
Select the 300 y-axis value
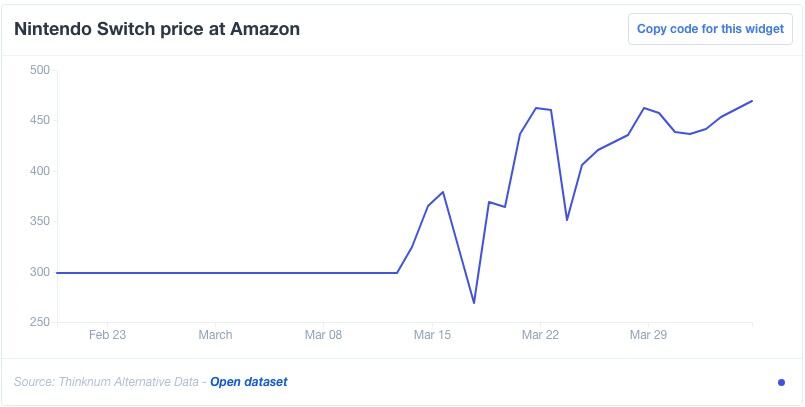(x=40, y=272)
